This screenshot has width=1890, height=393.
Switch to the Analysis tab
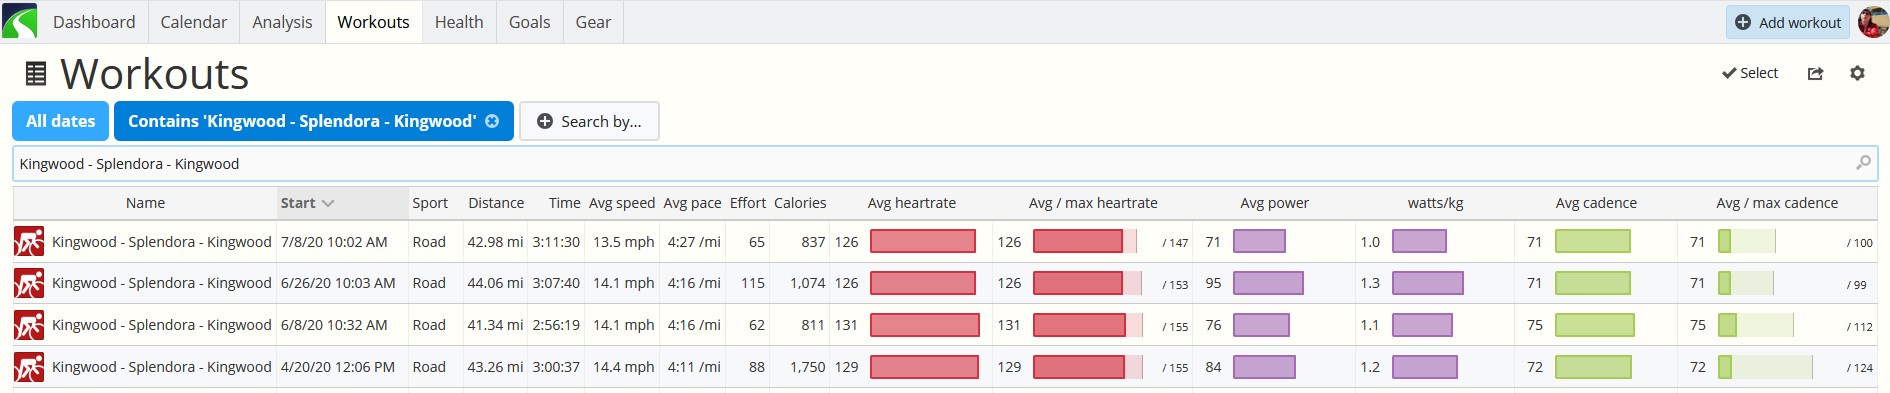click(x=282, y=22)
